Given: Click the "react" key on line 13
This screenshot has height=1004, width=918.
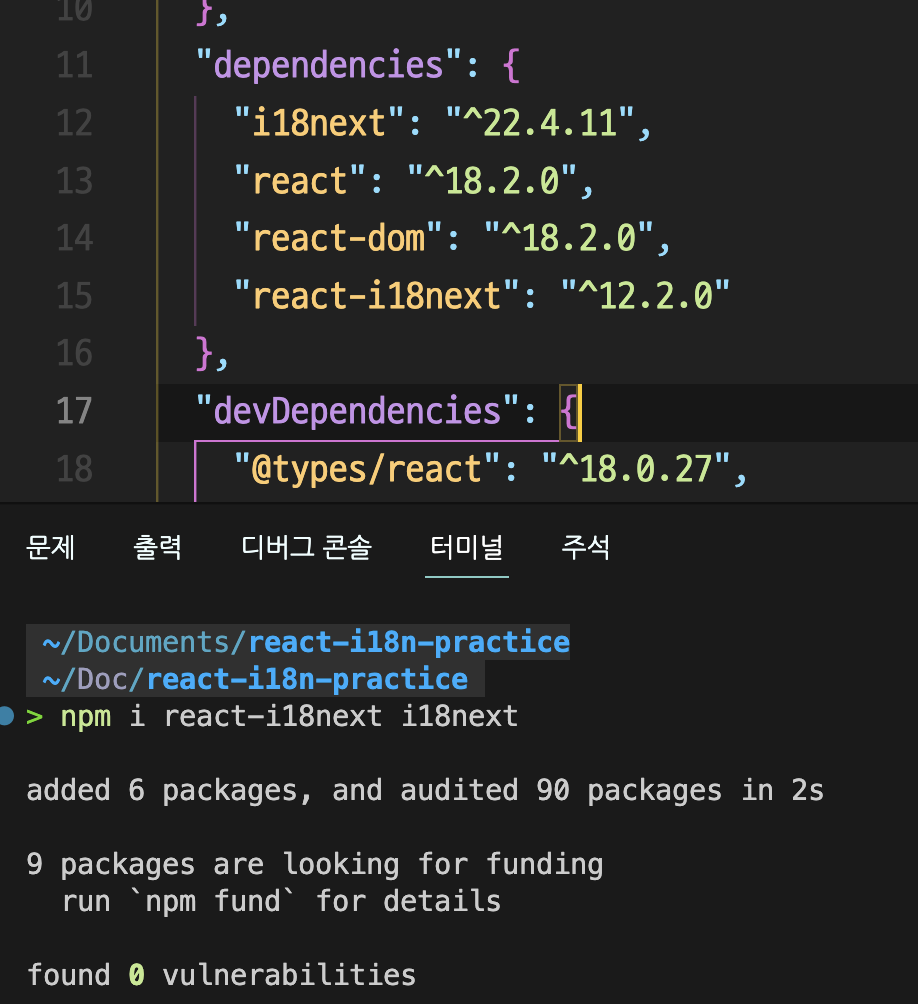Looking at the screenshot, I should [x=300, y=181].
